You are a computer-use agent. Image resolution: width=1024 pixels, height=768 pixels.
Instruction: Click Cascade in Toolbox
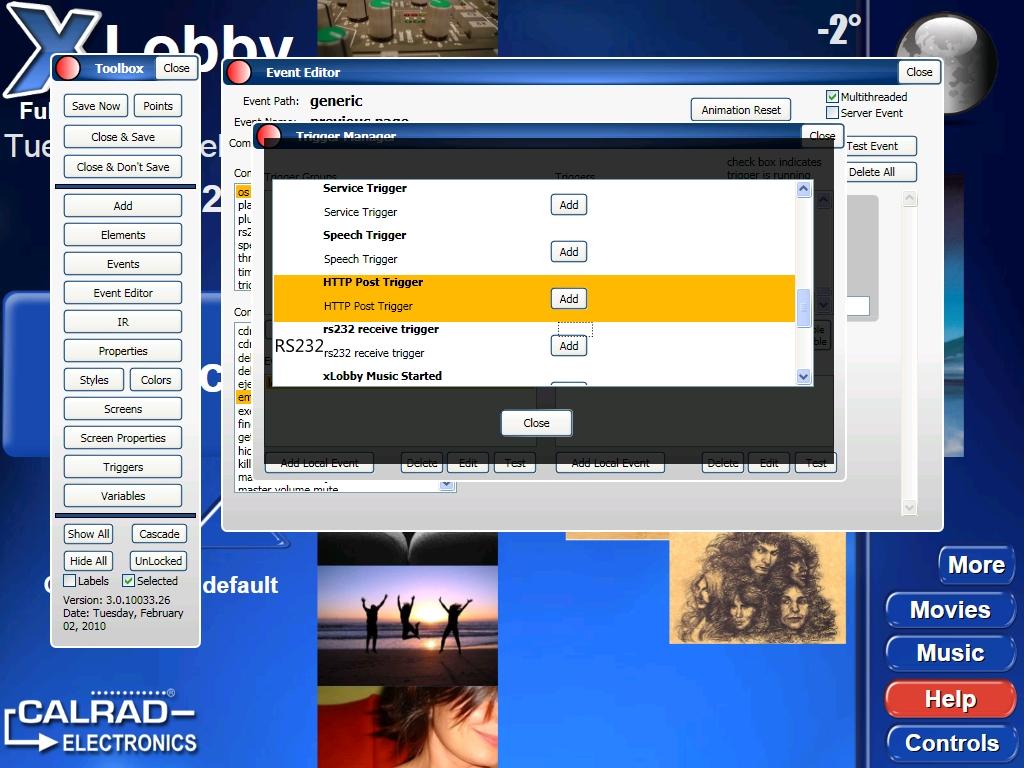[159, 534]
